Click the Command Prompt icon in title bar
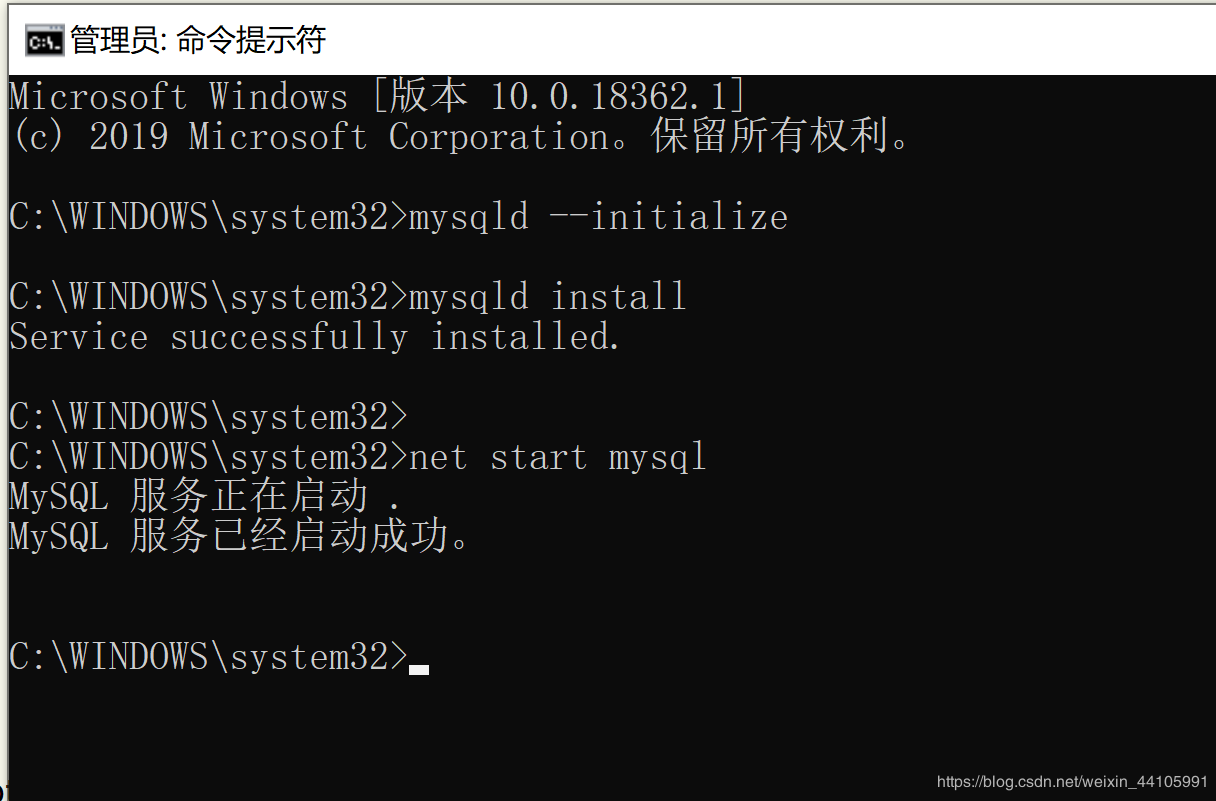Image resolution: width=1216 pixels, height=801 pixels. coord(44,41)
